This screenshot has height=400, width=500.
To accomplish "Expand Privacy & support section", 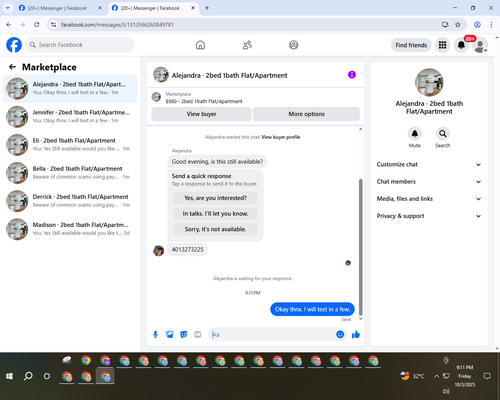I will [x=429, y=216].
